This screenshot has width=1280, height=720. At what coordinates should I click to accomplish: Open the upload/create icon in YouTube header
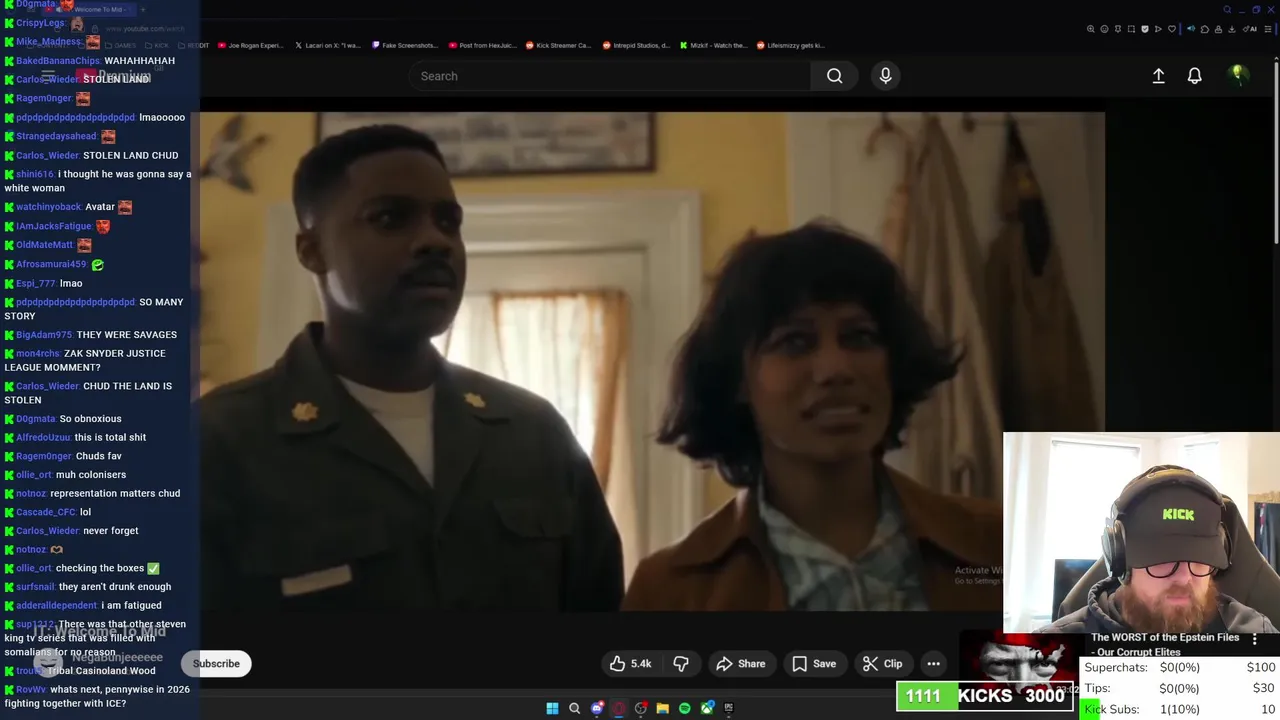pos(1158,76)
